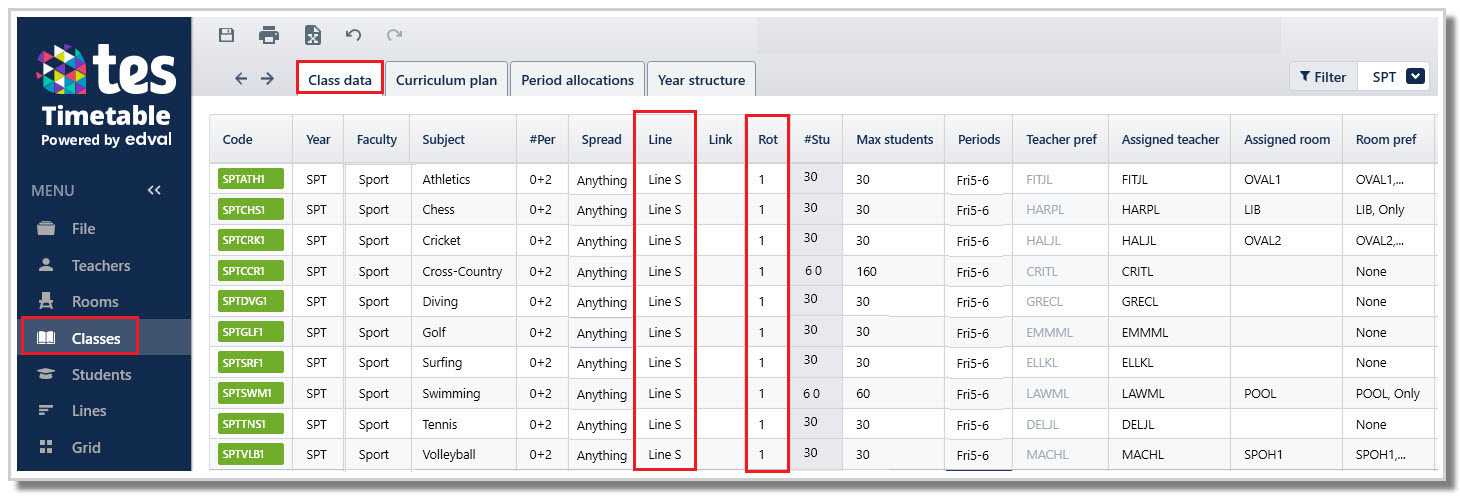The height and width of the screenshot is (497, 1460).
Task: Select the Year structure tab
Action: click(x=701, y=80)
